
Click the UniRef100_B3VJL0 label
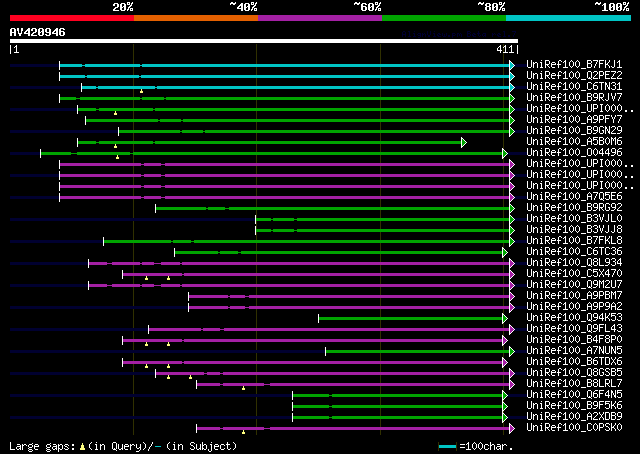[x=574, y=219]
